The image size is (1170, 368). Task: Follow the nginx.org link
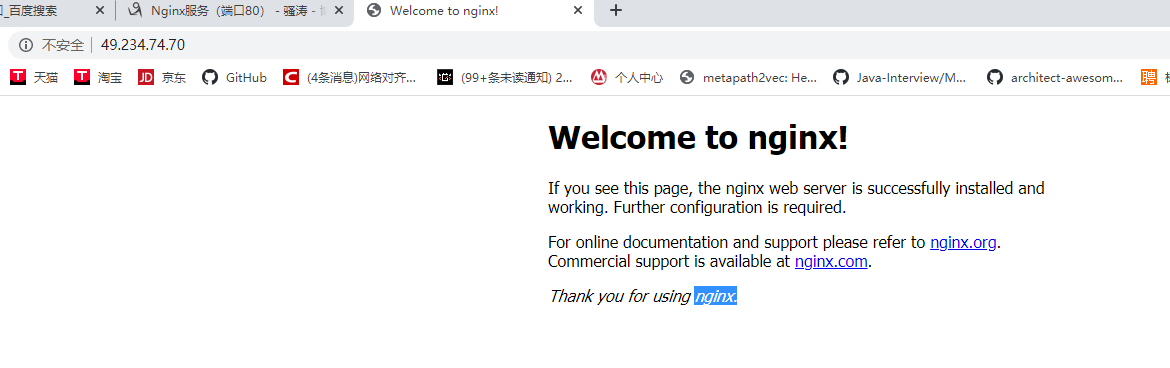963,243
